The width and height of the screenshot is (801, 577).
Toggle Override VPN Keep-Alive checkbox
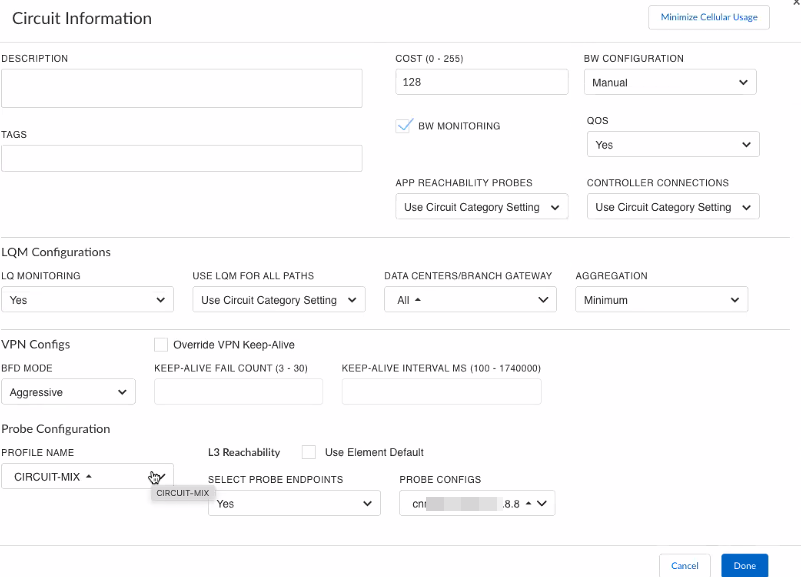tap(161, 345)
